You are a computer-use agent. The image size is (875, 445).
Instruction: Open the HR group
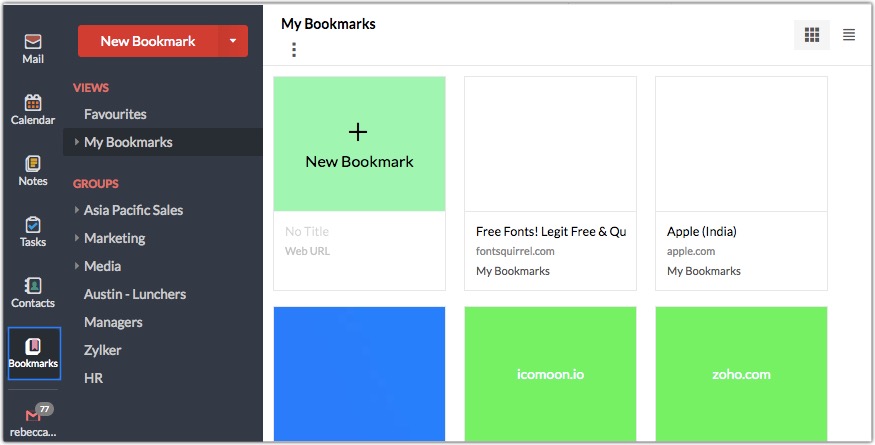click(93, 378)
